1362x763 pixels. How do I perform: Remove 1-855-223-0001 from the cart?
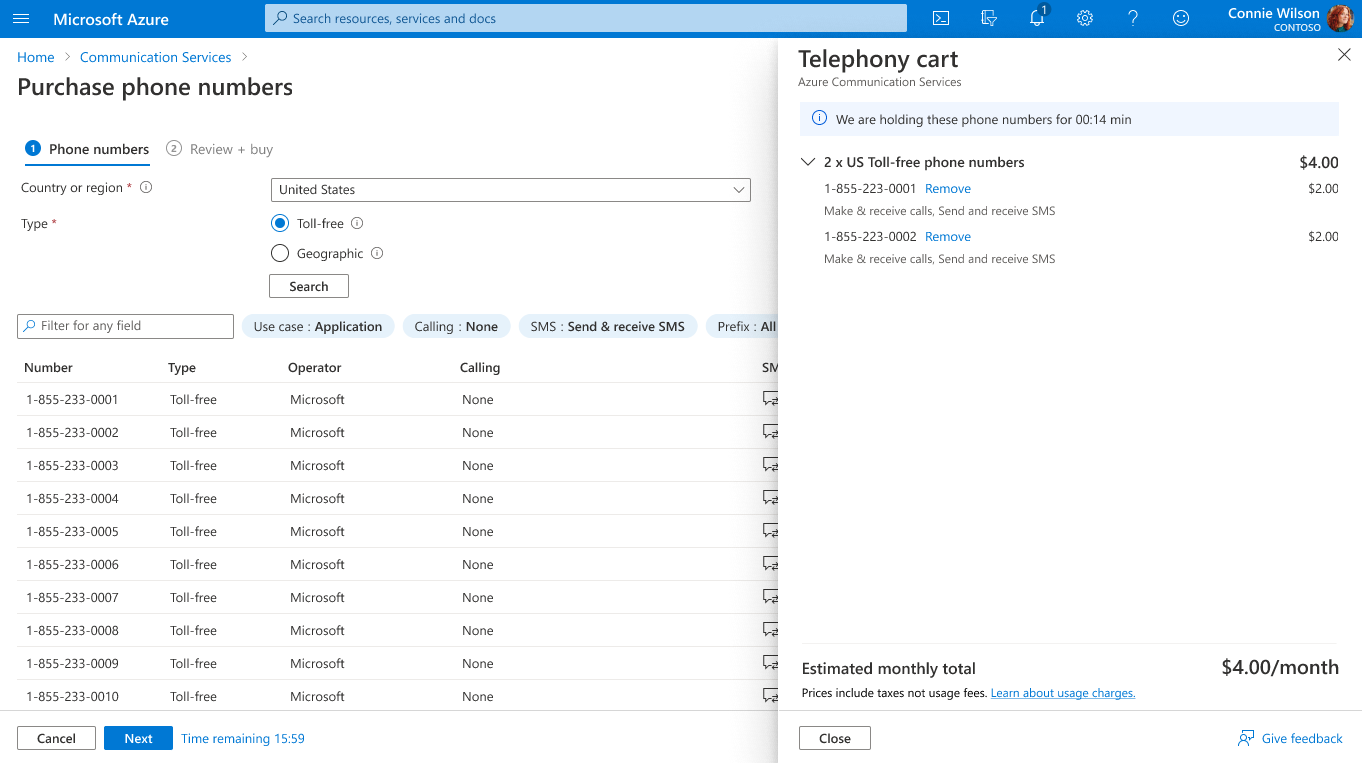[x=947, y=189]
